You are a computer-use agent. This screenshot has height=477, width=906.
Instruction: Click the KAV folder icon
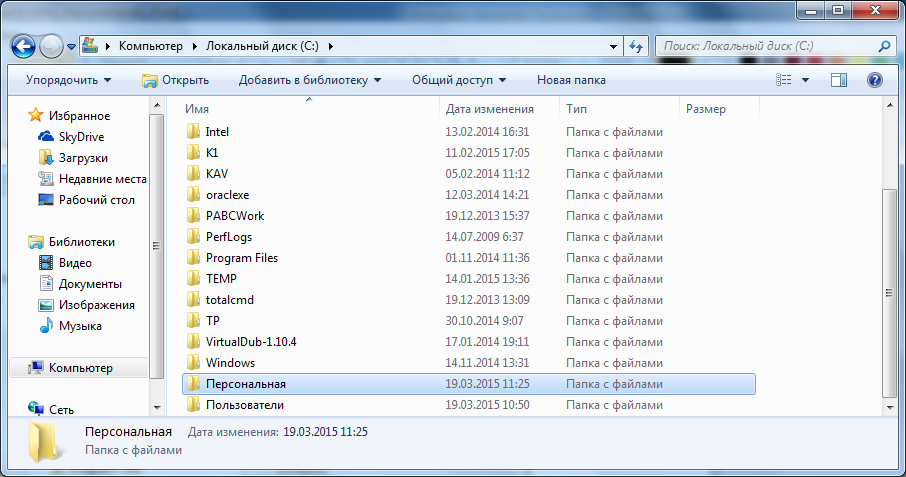pos(194,174)
